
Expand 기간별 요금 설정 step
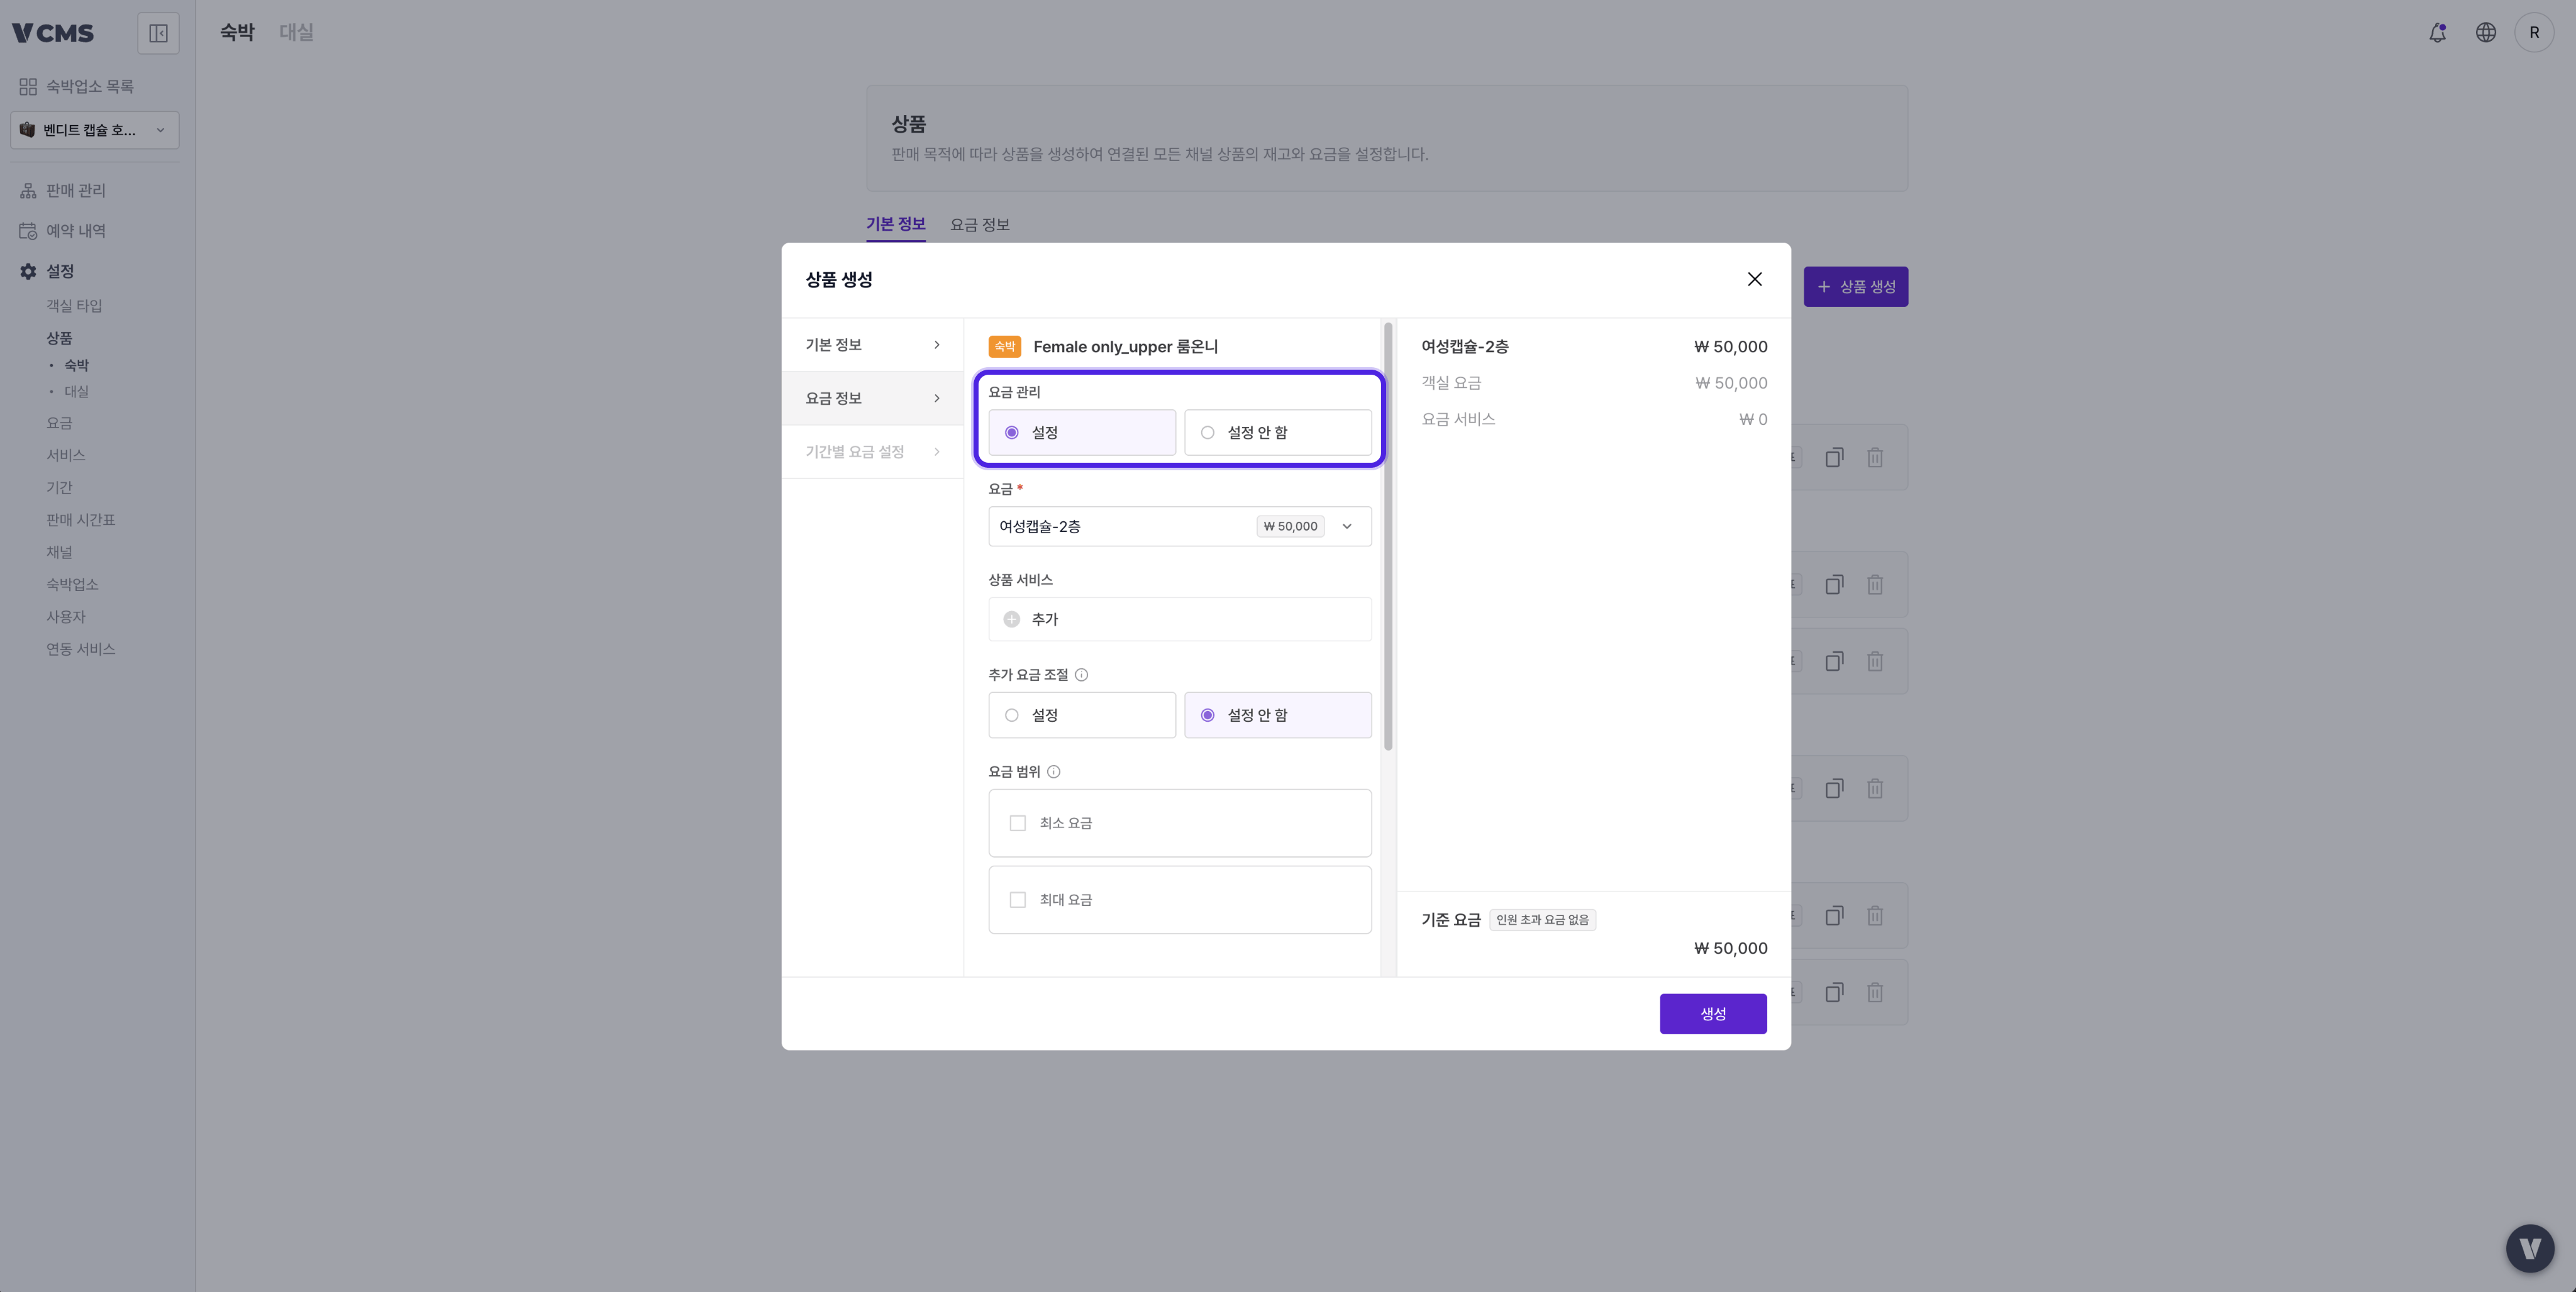tap(872, 452)
